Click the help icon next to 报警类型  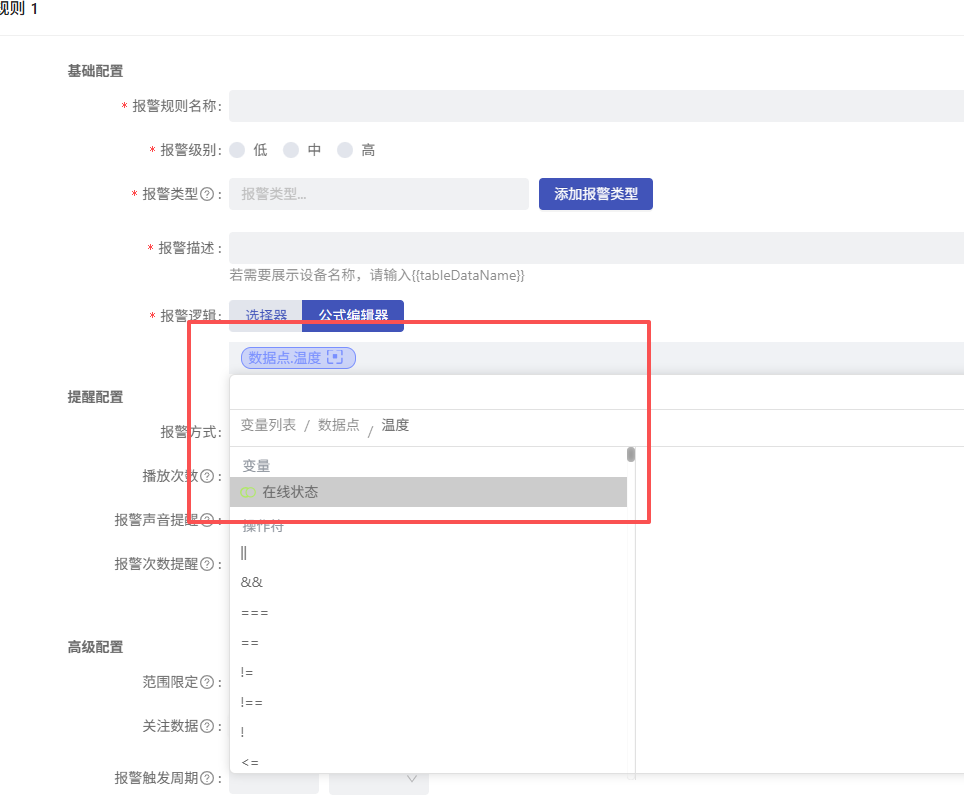[x=207, y=194]
